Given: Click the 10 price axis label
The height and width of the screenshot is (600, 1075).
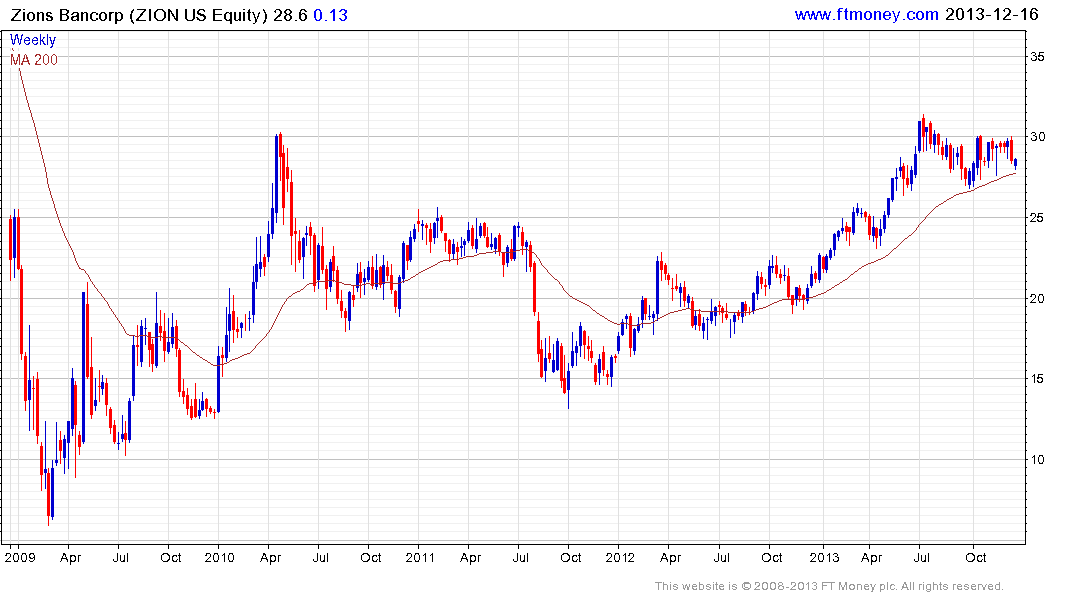Looking at the screenshot, I should click(1037, 459).
